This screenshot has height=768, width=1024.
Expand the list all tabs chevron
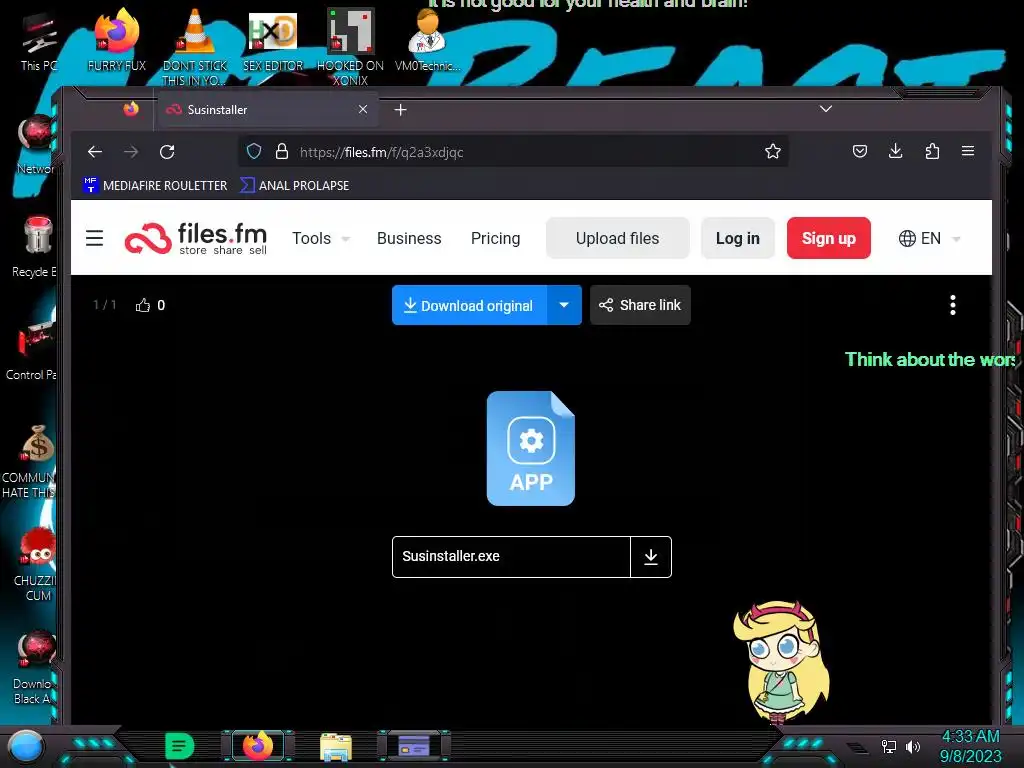tap(825, 108)
